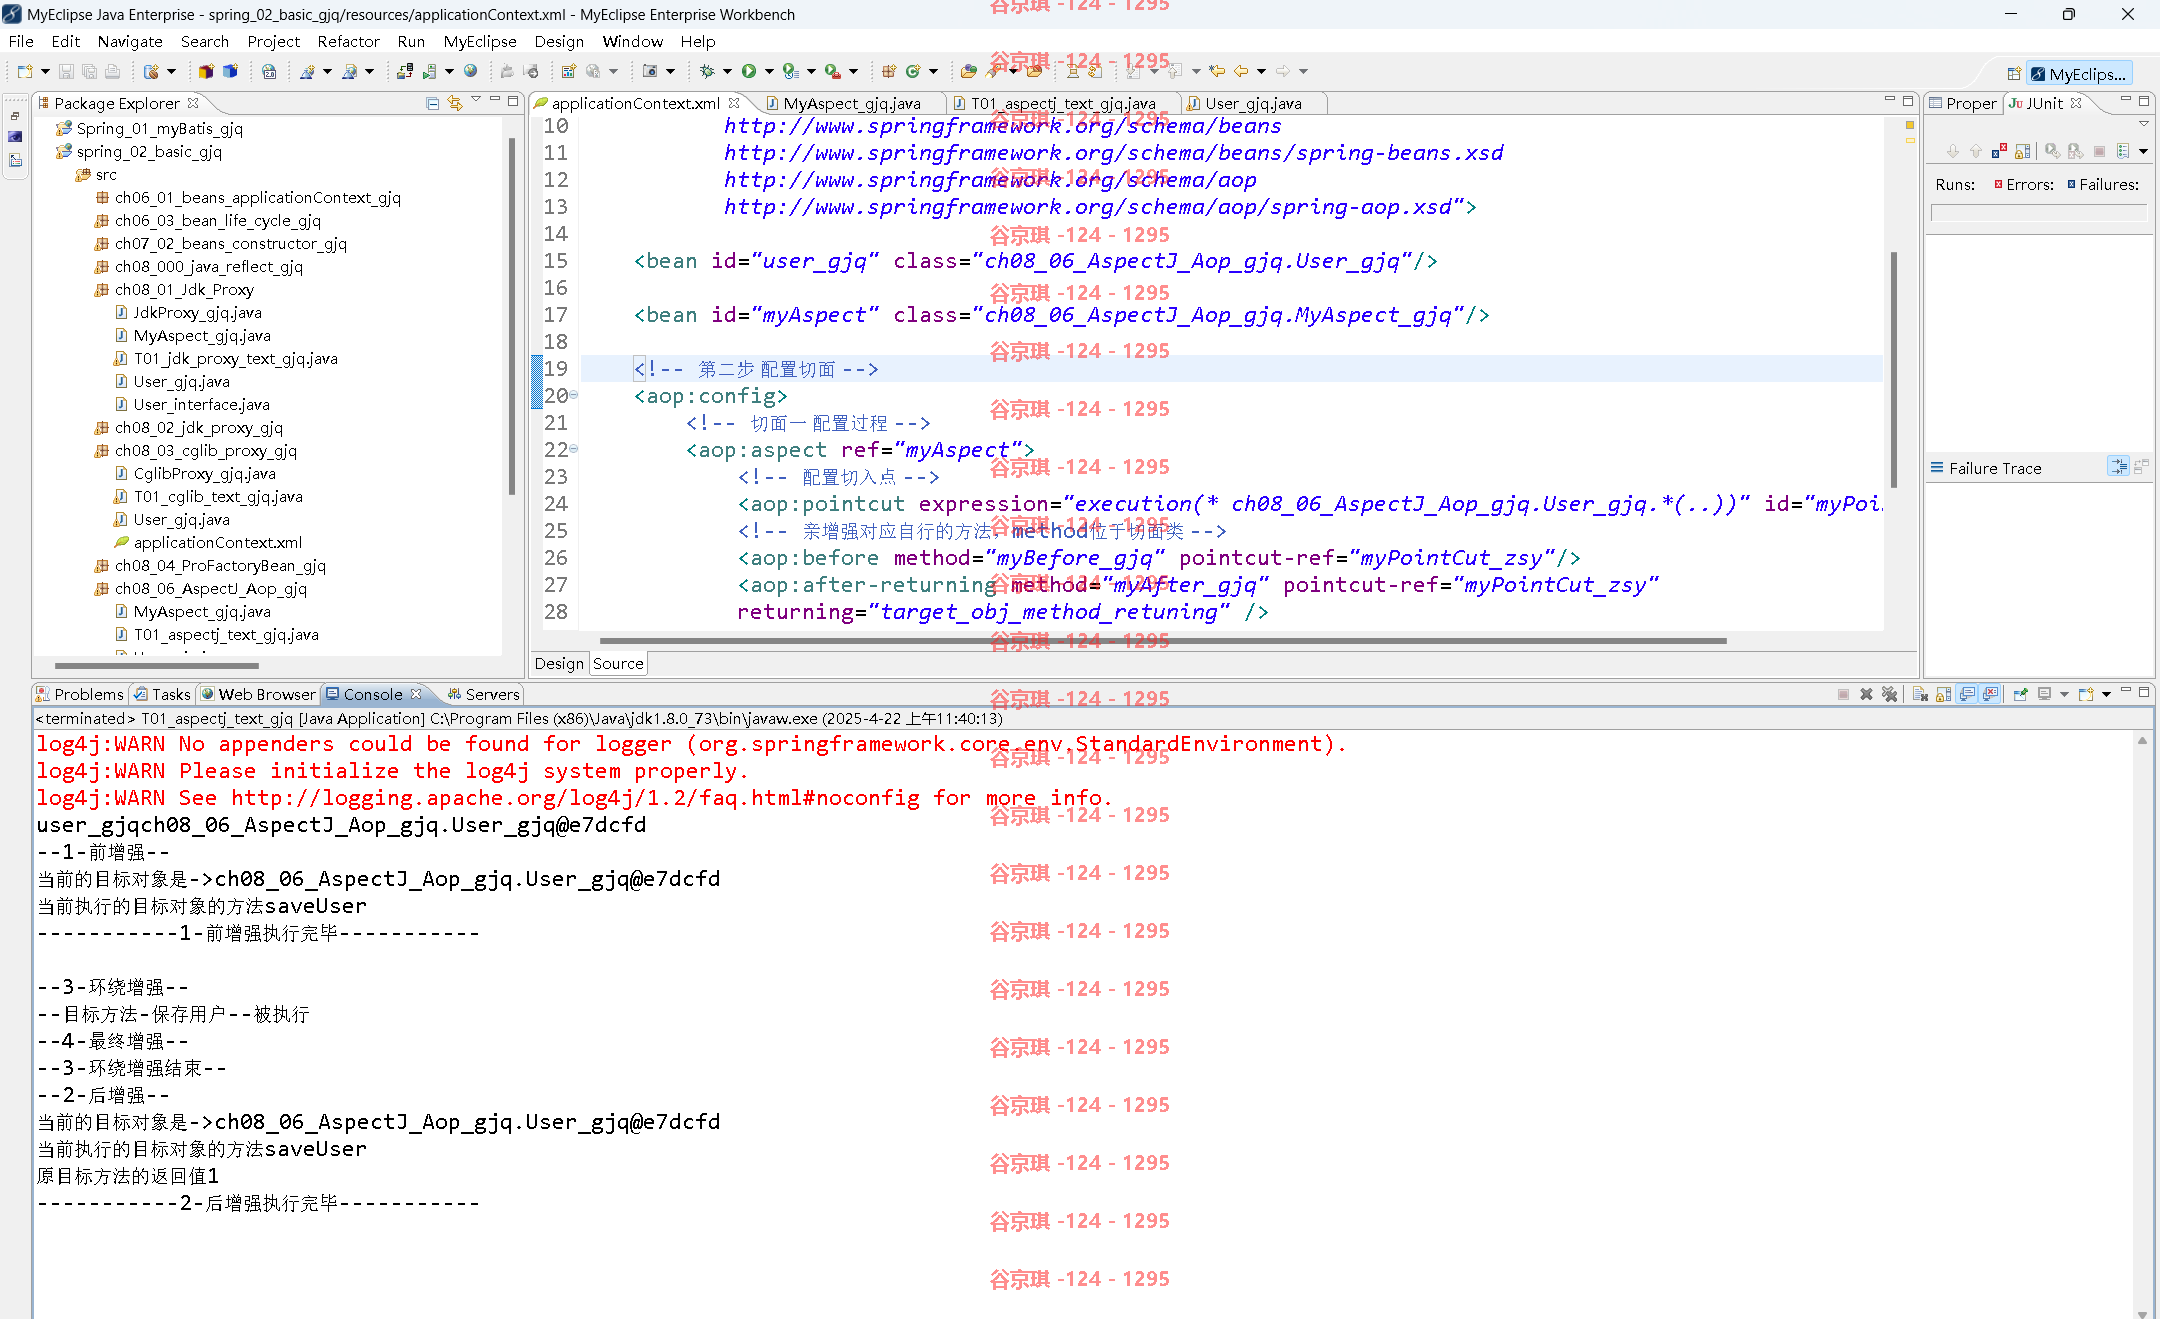
Task: Click the editor horizontal scrollbar
Action: pyautogui.click(x=1163, y=640)
